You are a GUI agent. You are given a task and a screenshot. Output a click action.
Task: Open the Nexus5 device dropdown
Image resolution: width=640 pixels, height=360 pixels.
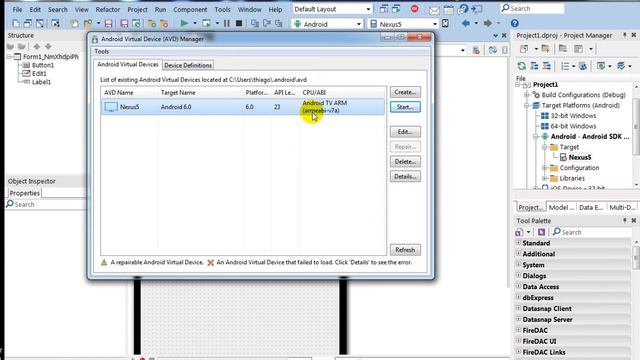(x=435, y=24)
